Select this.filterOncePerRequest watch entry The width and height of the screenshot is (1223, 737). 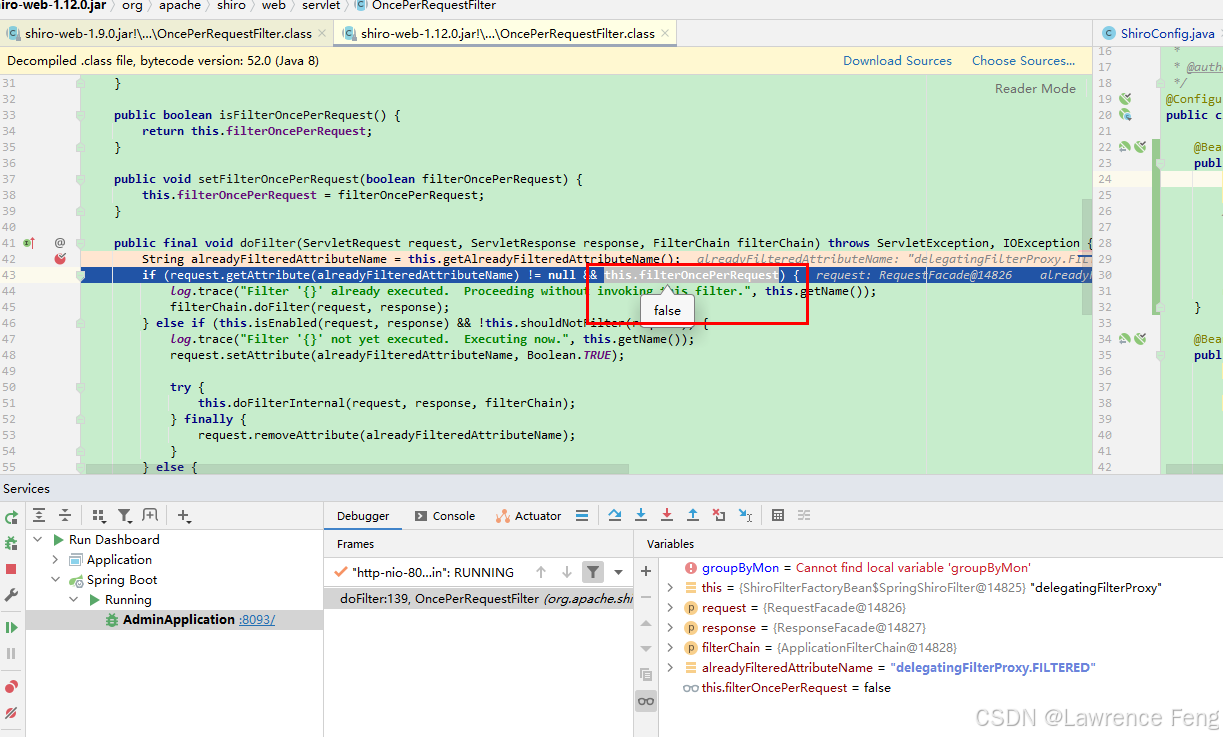tap(795, 687)
